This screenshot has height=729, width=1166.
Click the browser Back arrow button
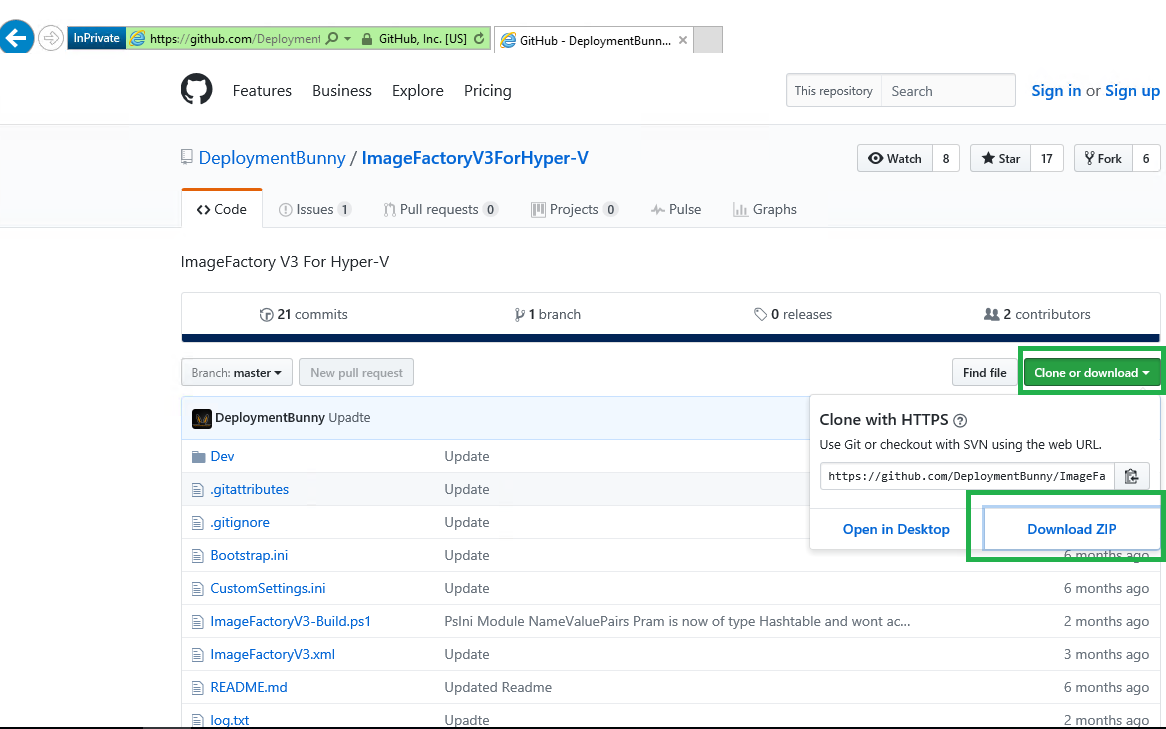16,37
